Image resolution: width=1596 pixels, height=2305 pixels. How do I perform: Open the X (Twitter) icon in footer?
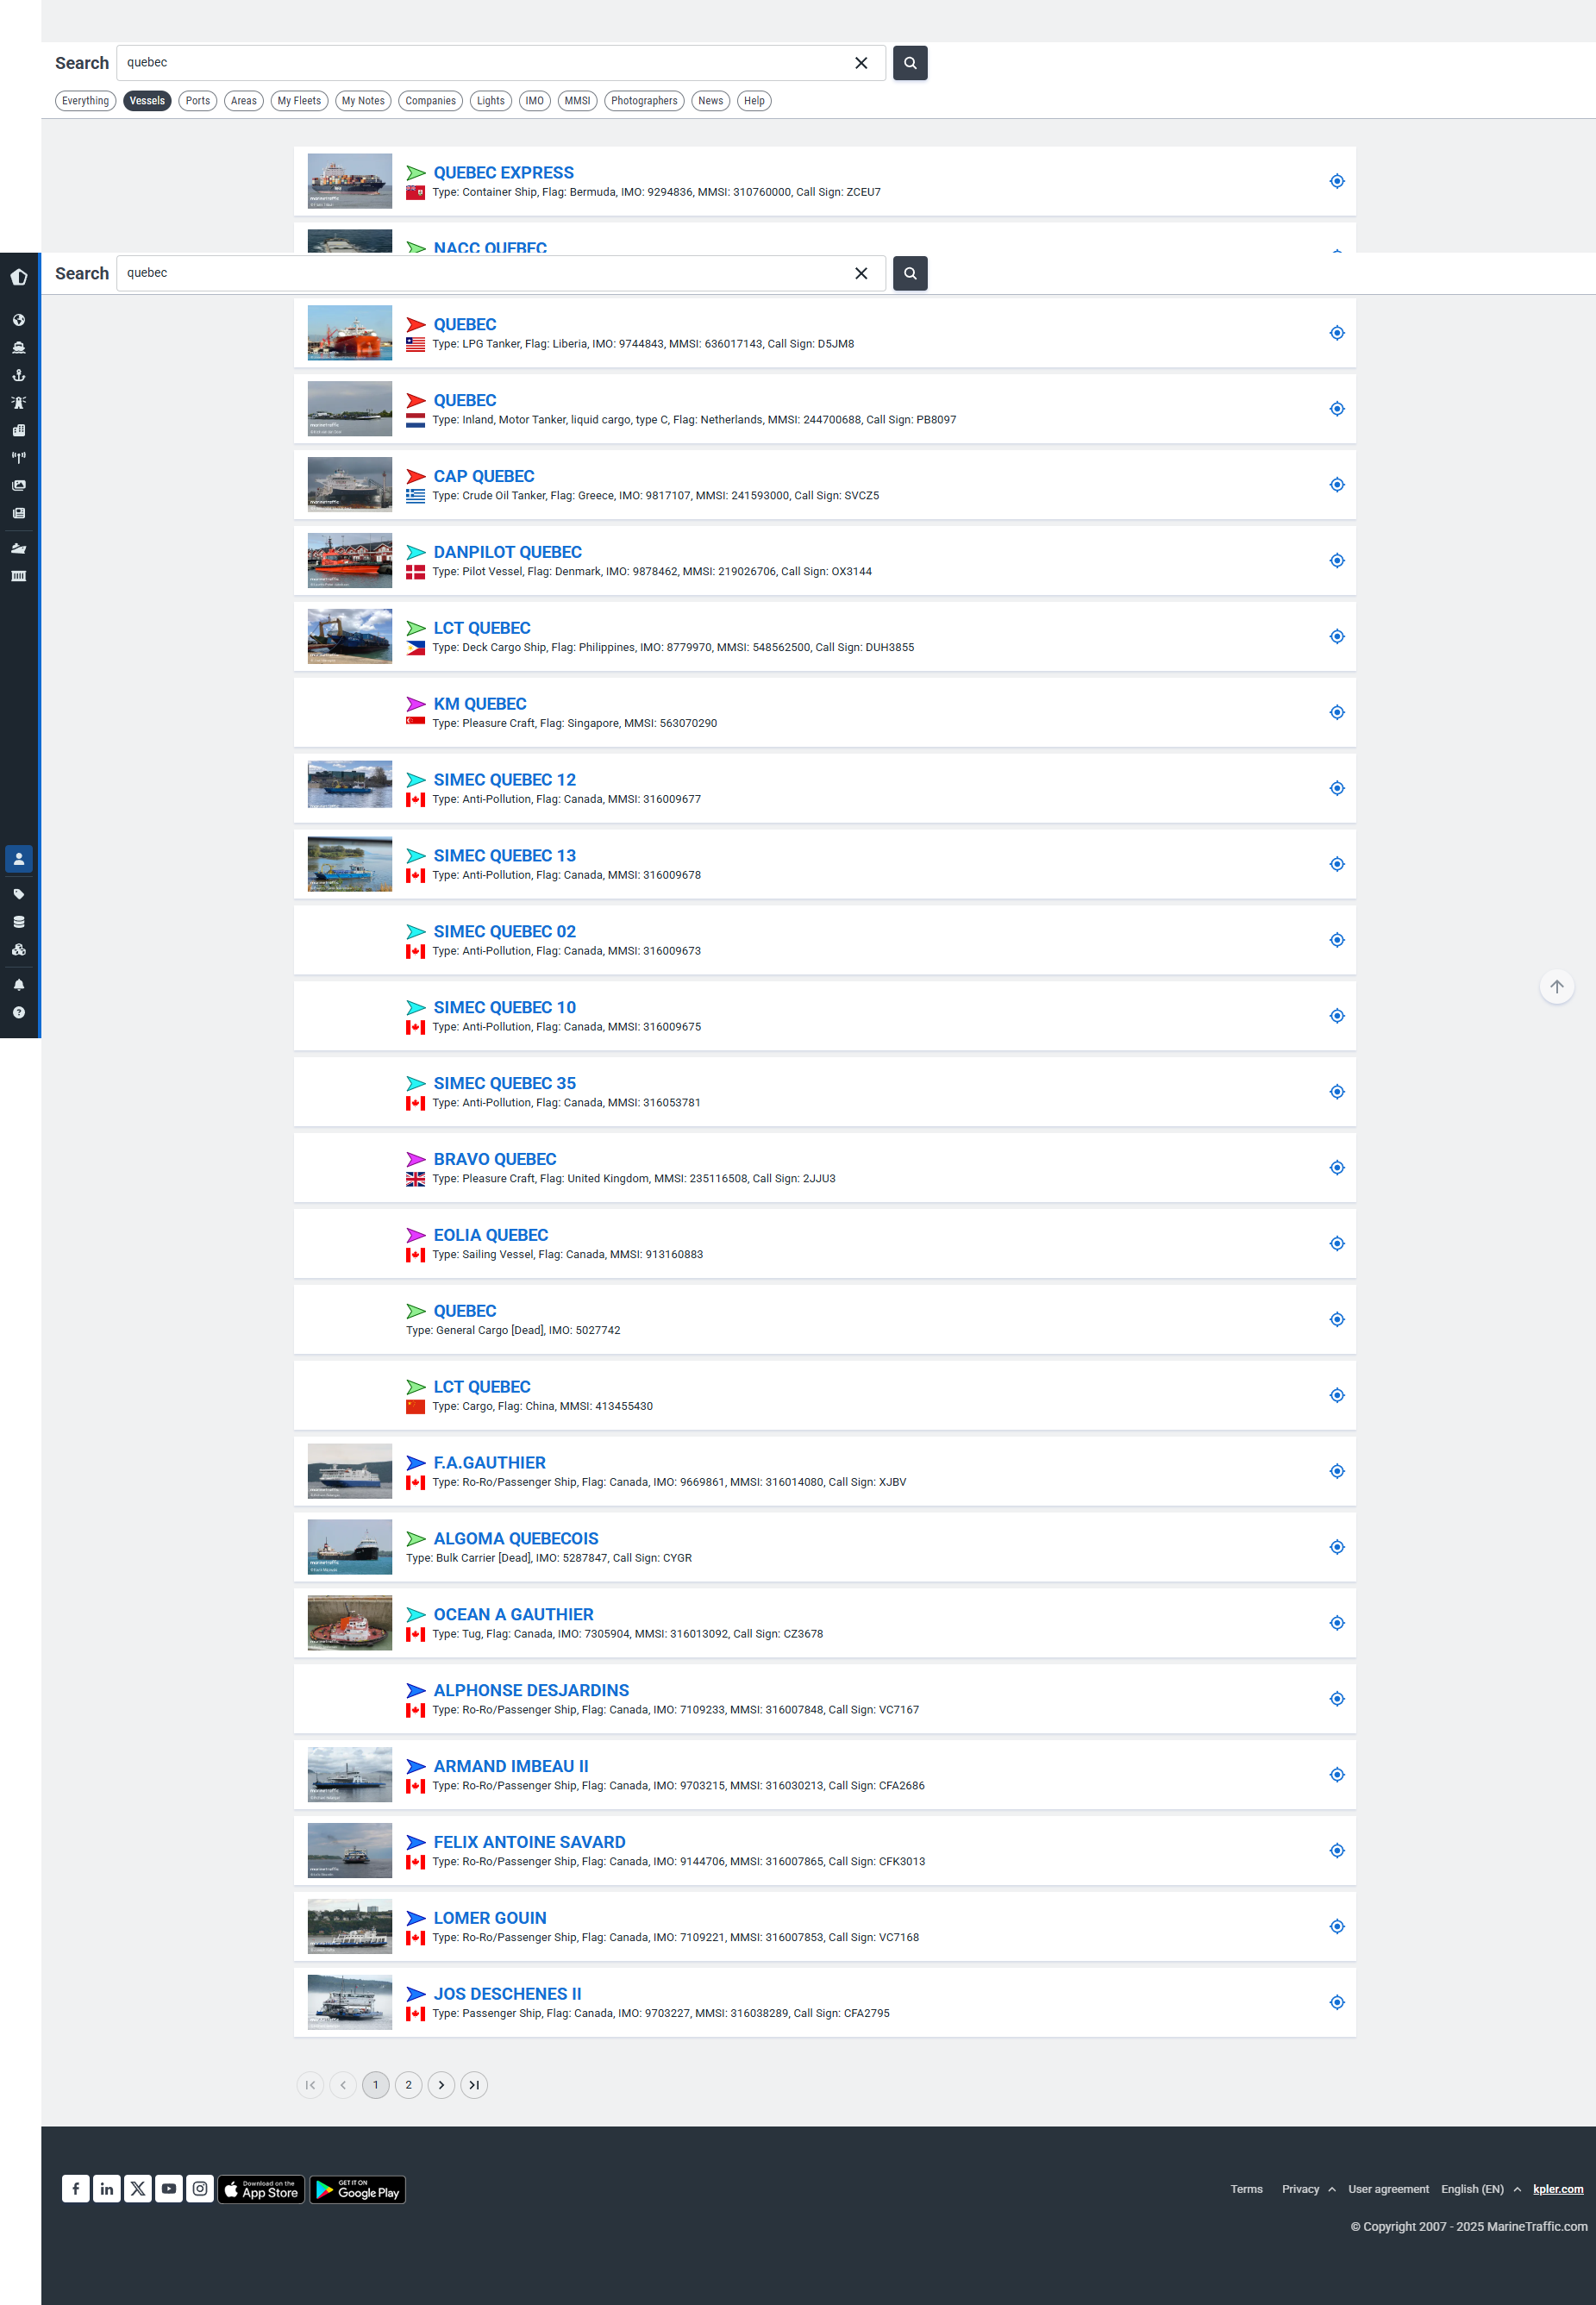point(138,2189)
